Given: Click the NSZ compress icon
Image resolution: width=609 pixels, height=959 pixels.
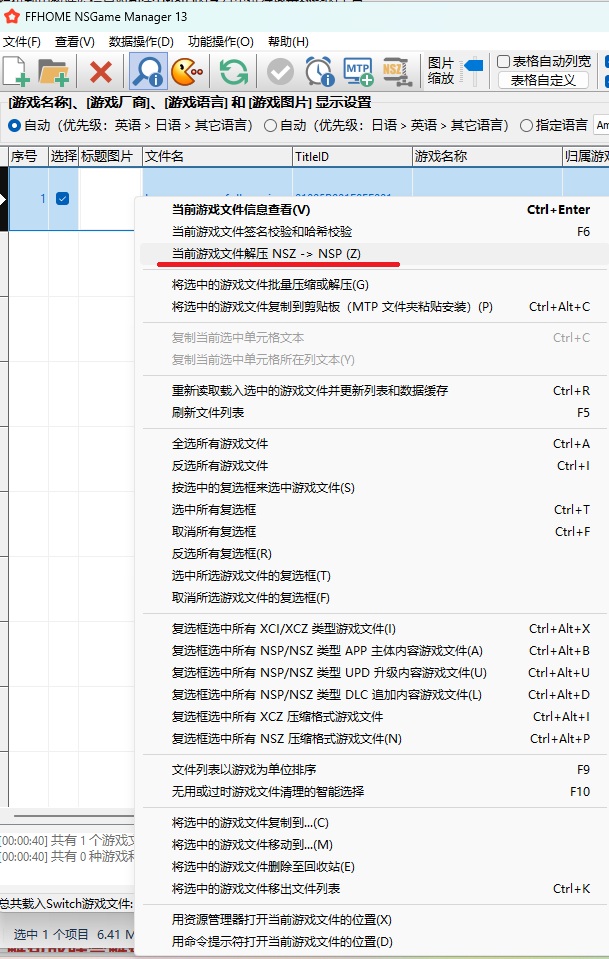Looking at the screenshot, I should (x=396, y=72).
